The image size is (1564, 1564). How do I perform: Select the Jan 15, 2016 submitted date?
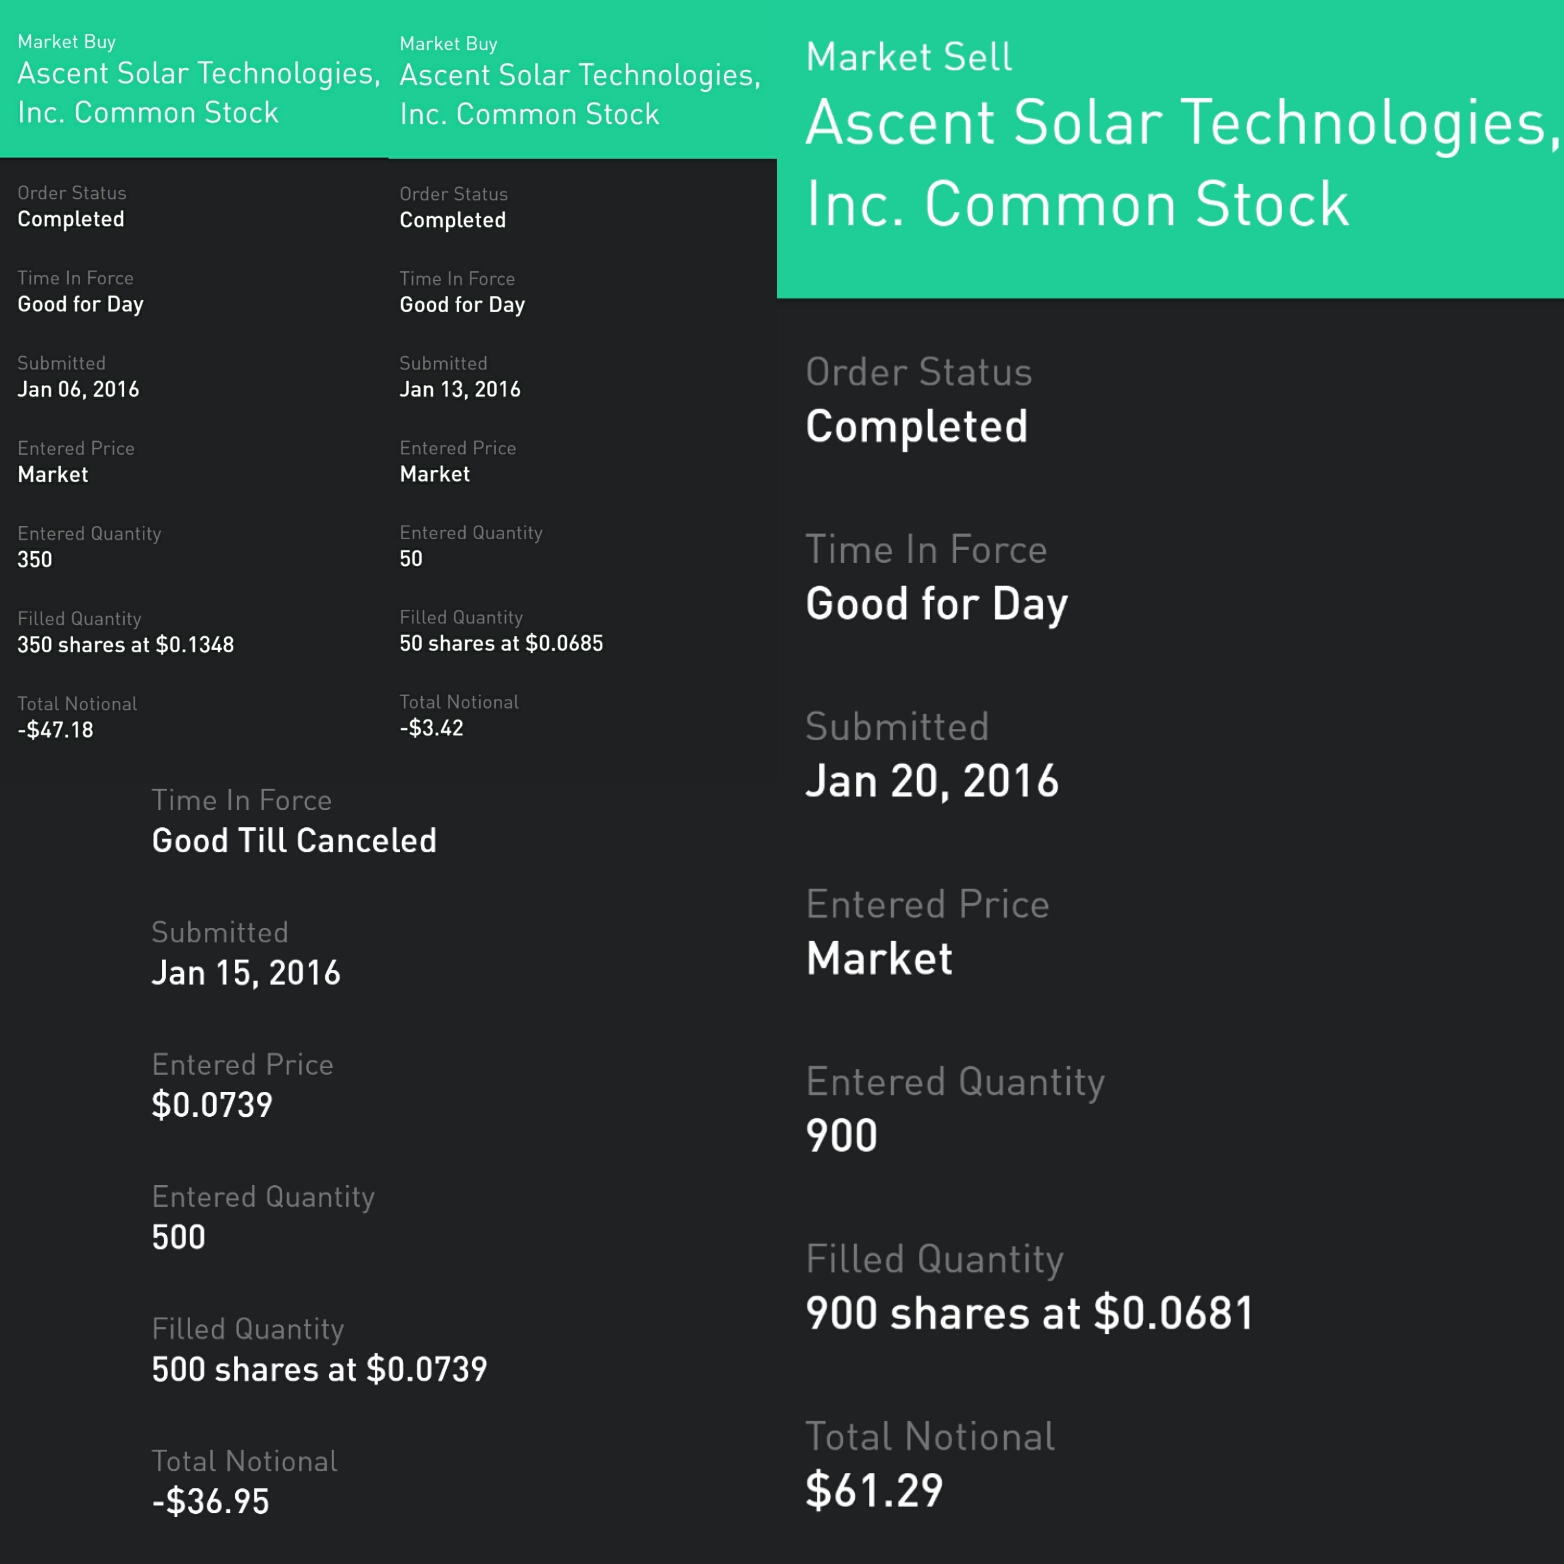246,973
